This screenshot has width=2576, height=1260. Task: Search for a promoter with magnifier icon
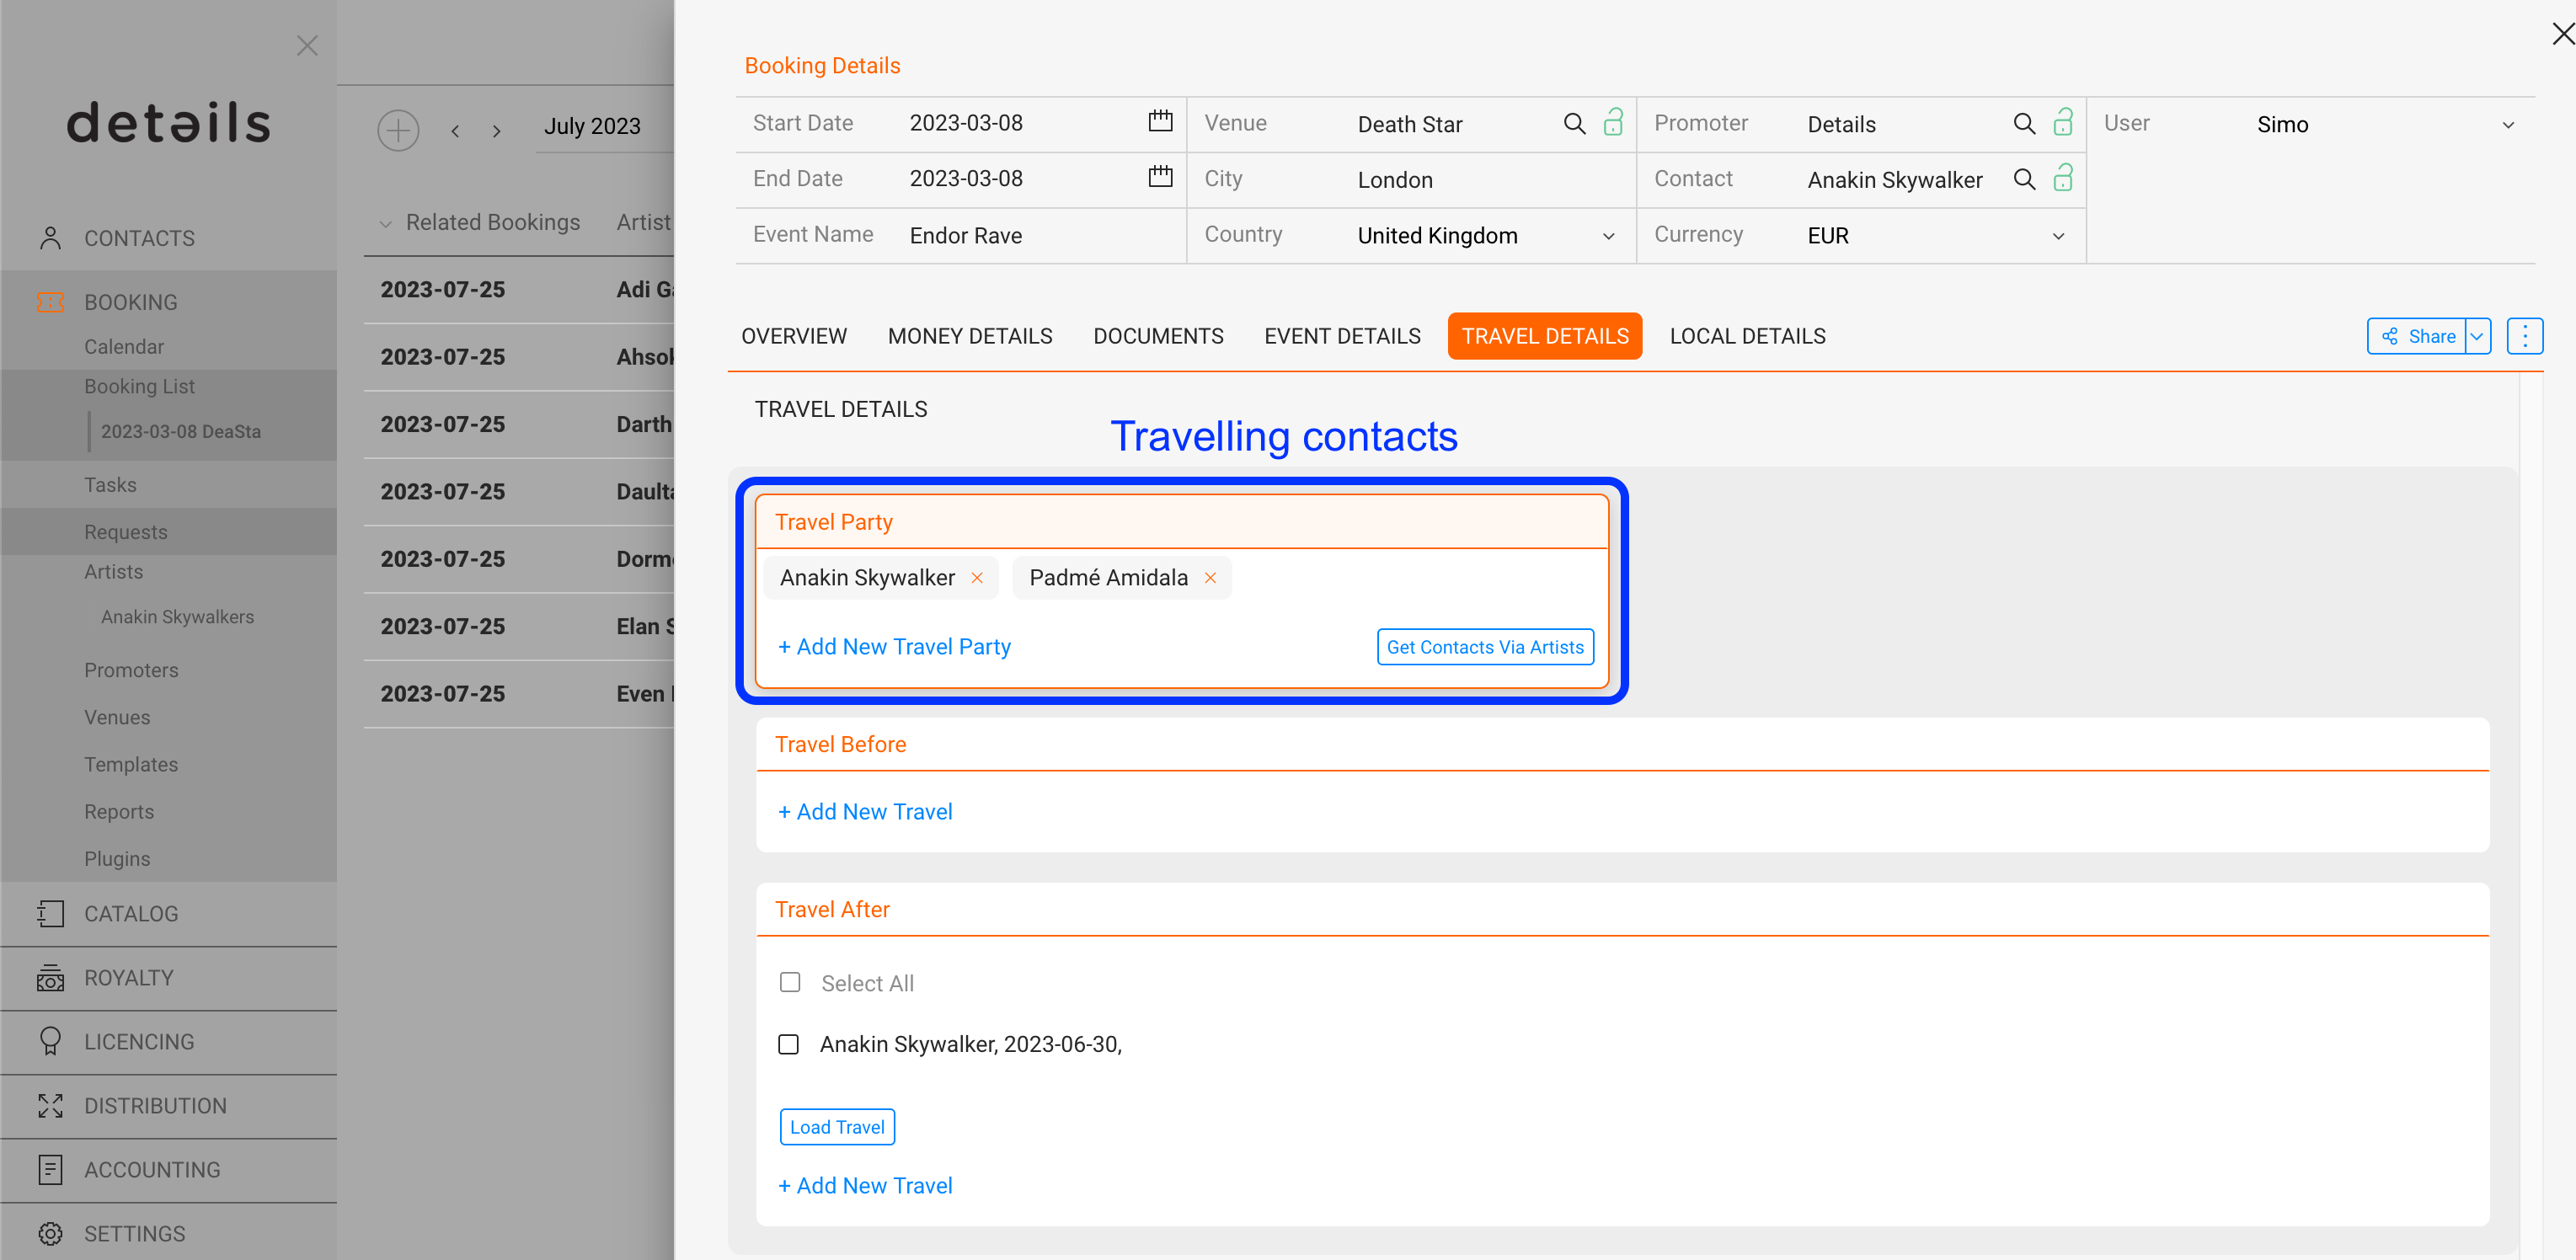tap(2024, 124)
